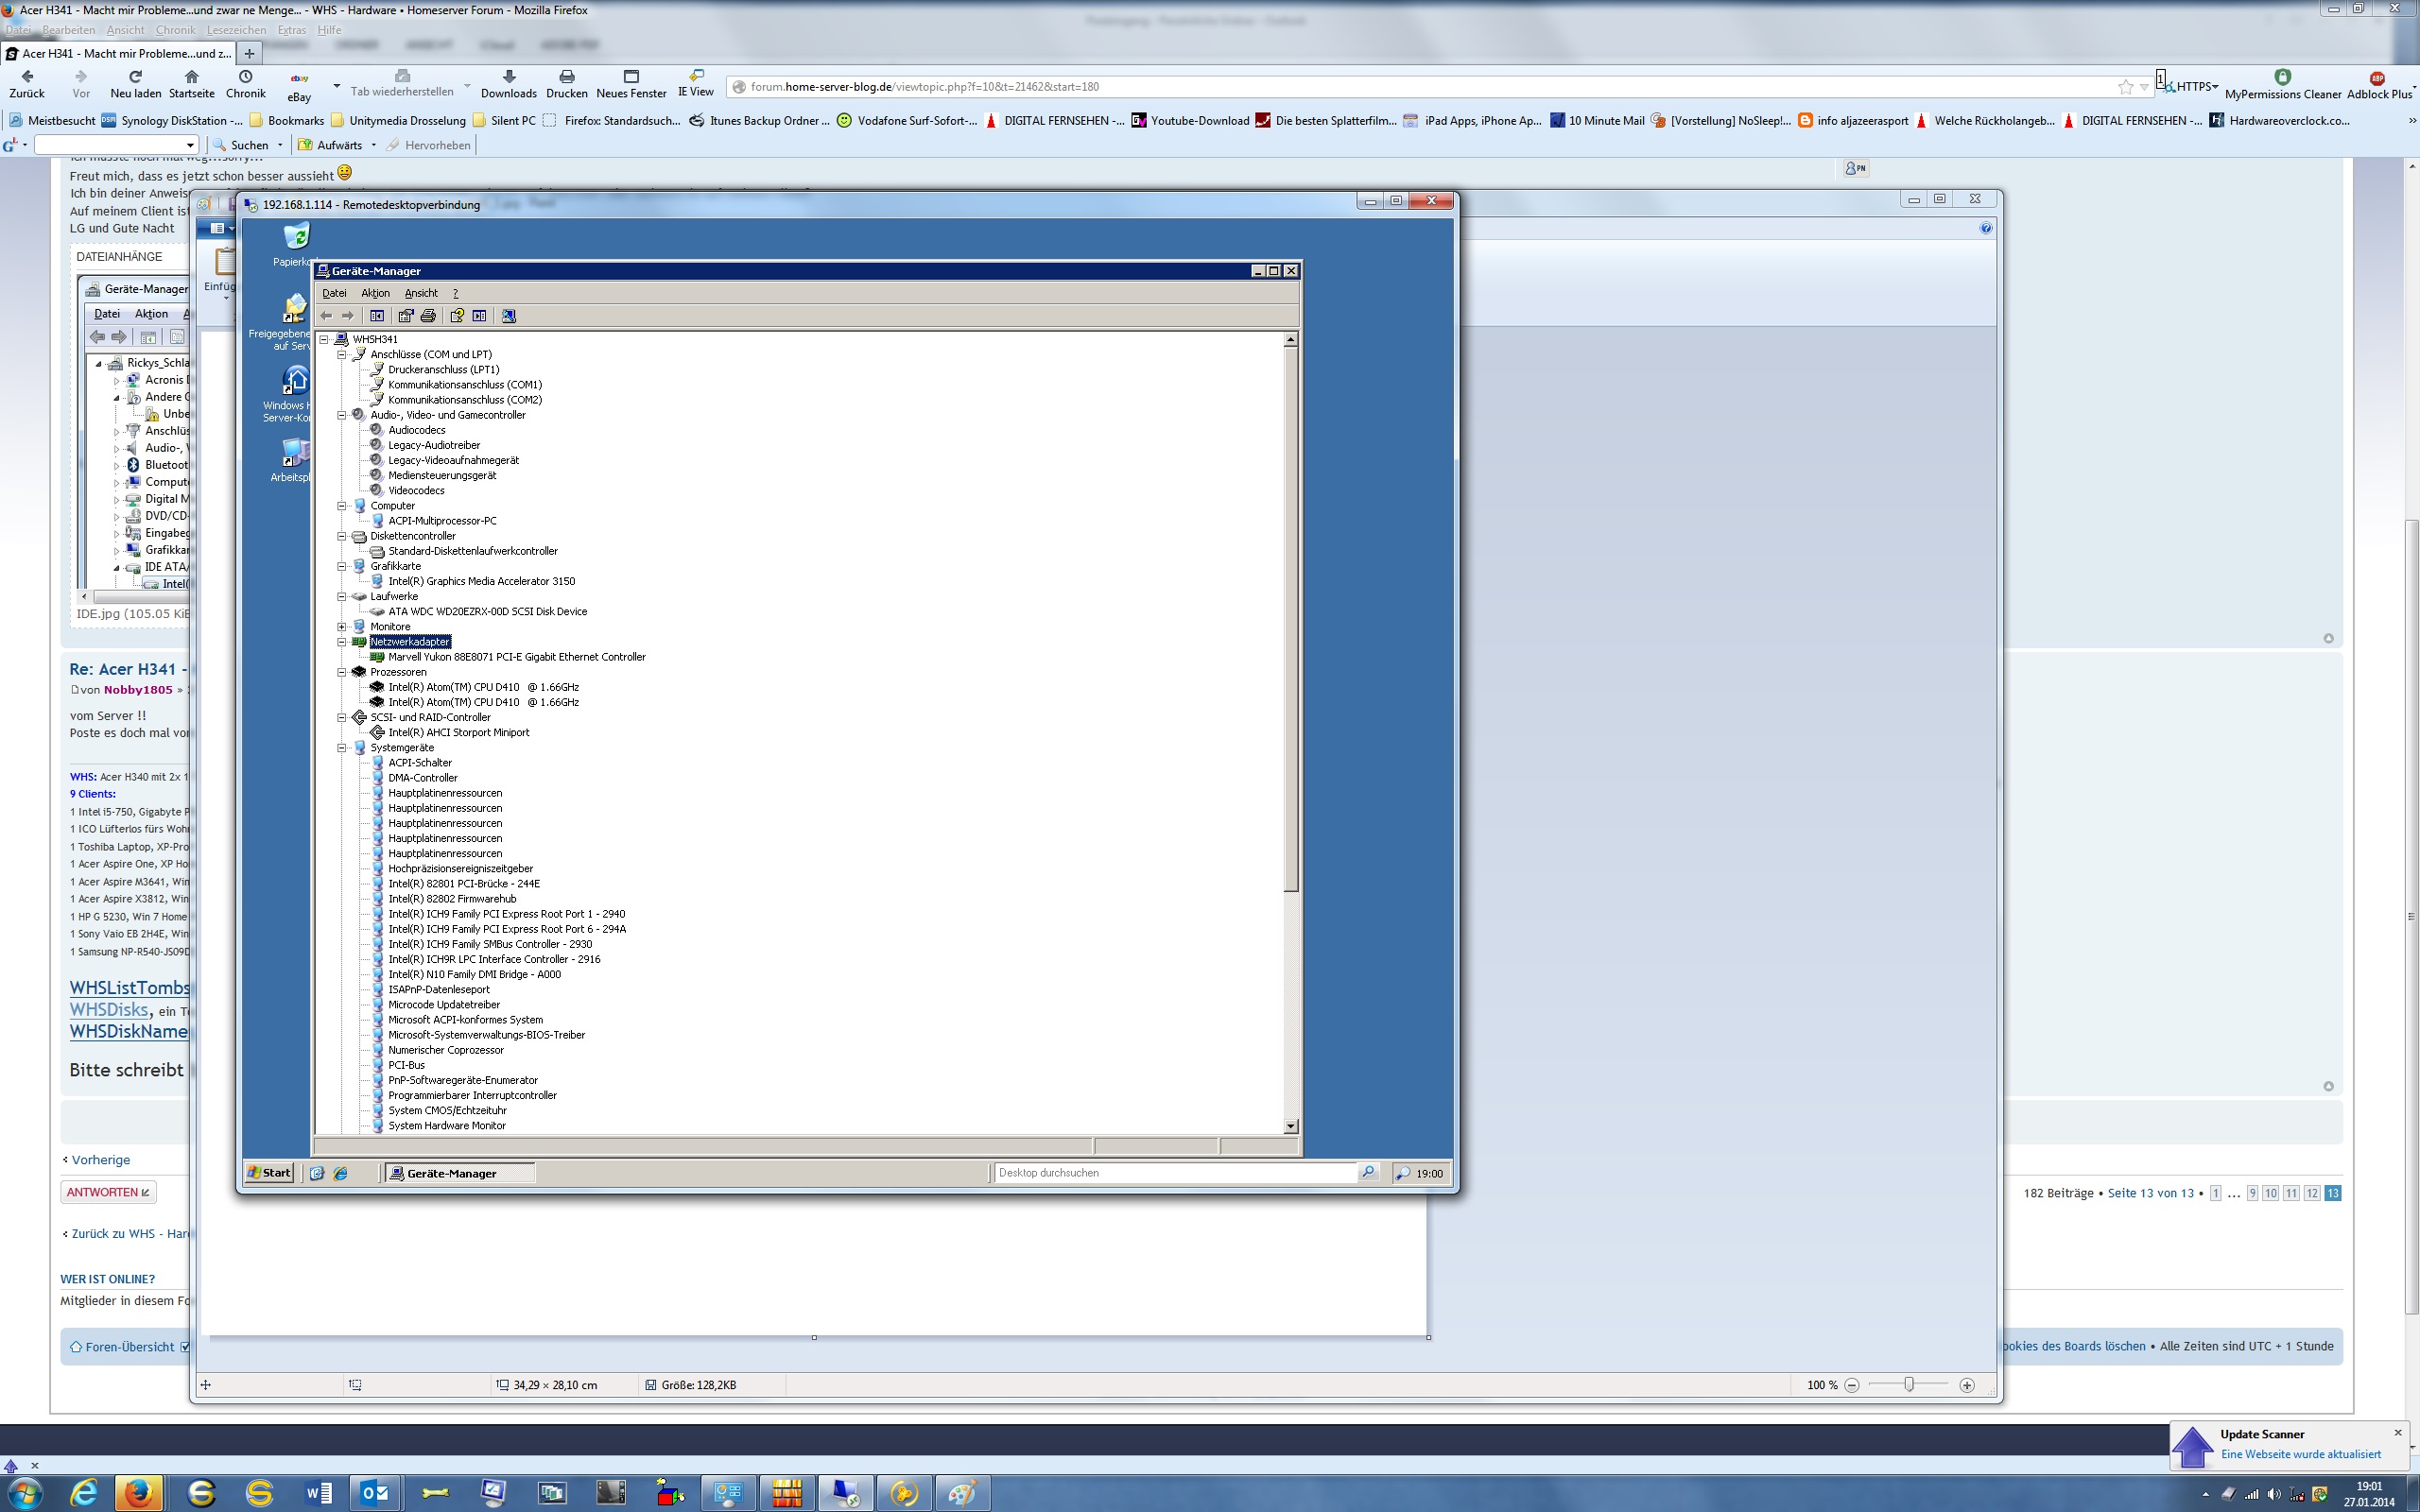Image resolution: width=2420 pixels, height=1512 pixels.
Task: Click Internet Explorer quick launch in remote taskbar
Action: (341, 1173)
